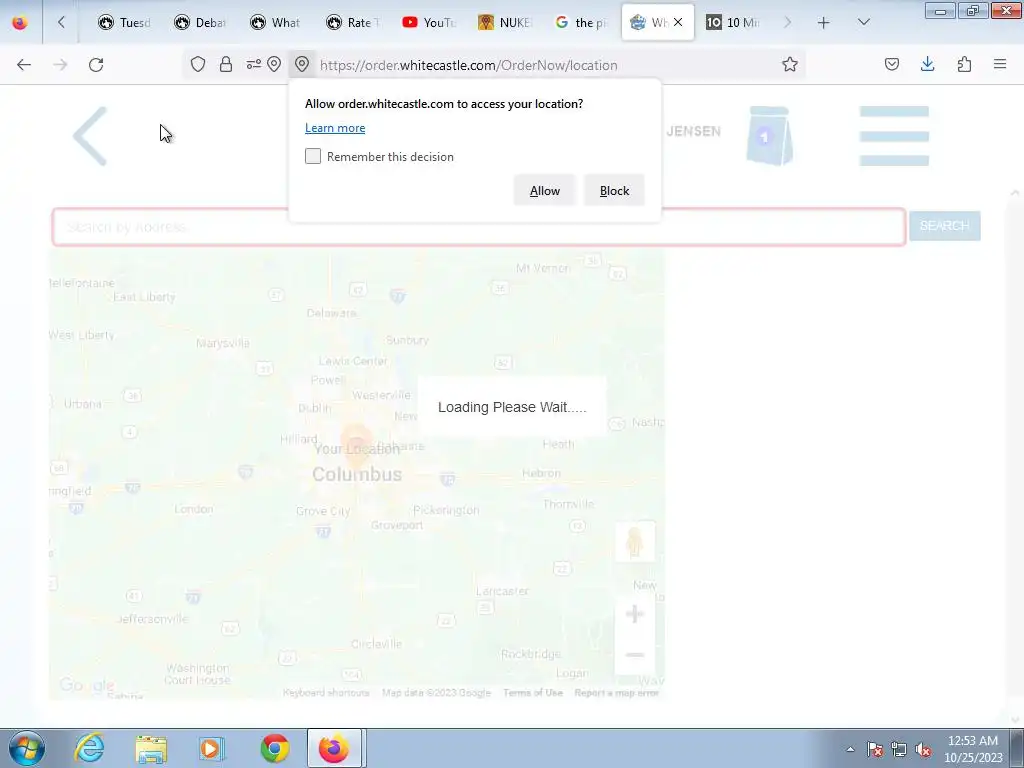
Task: Open the shopping bag cart icon
Action: click(769, 136)
